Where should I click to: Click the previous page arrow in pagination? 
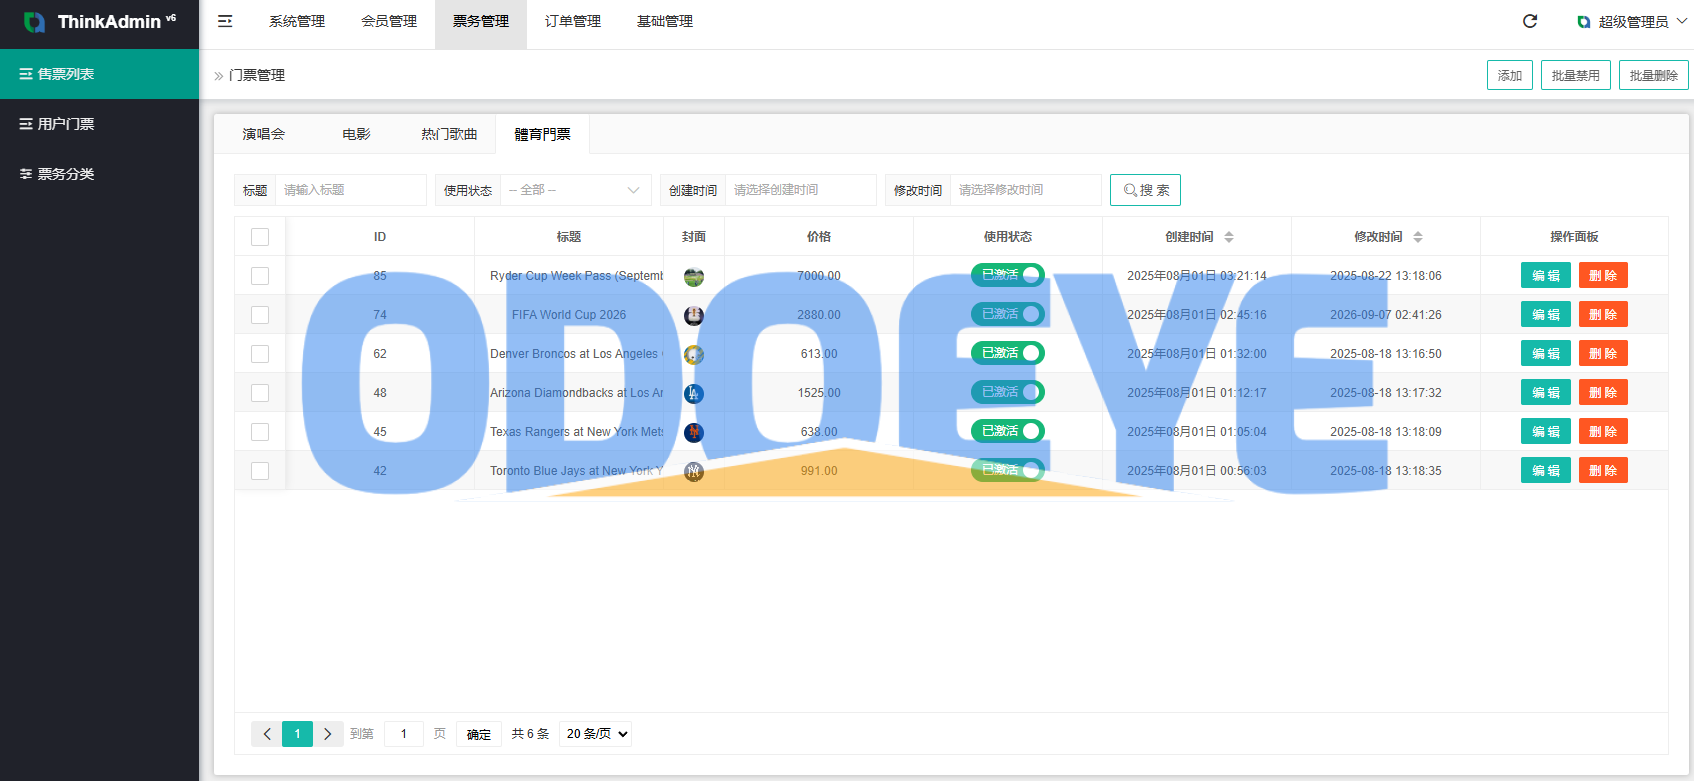(267, 734)
